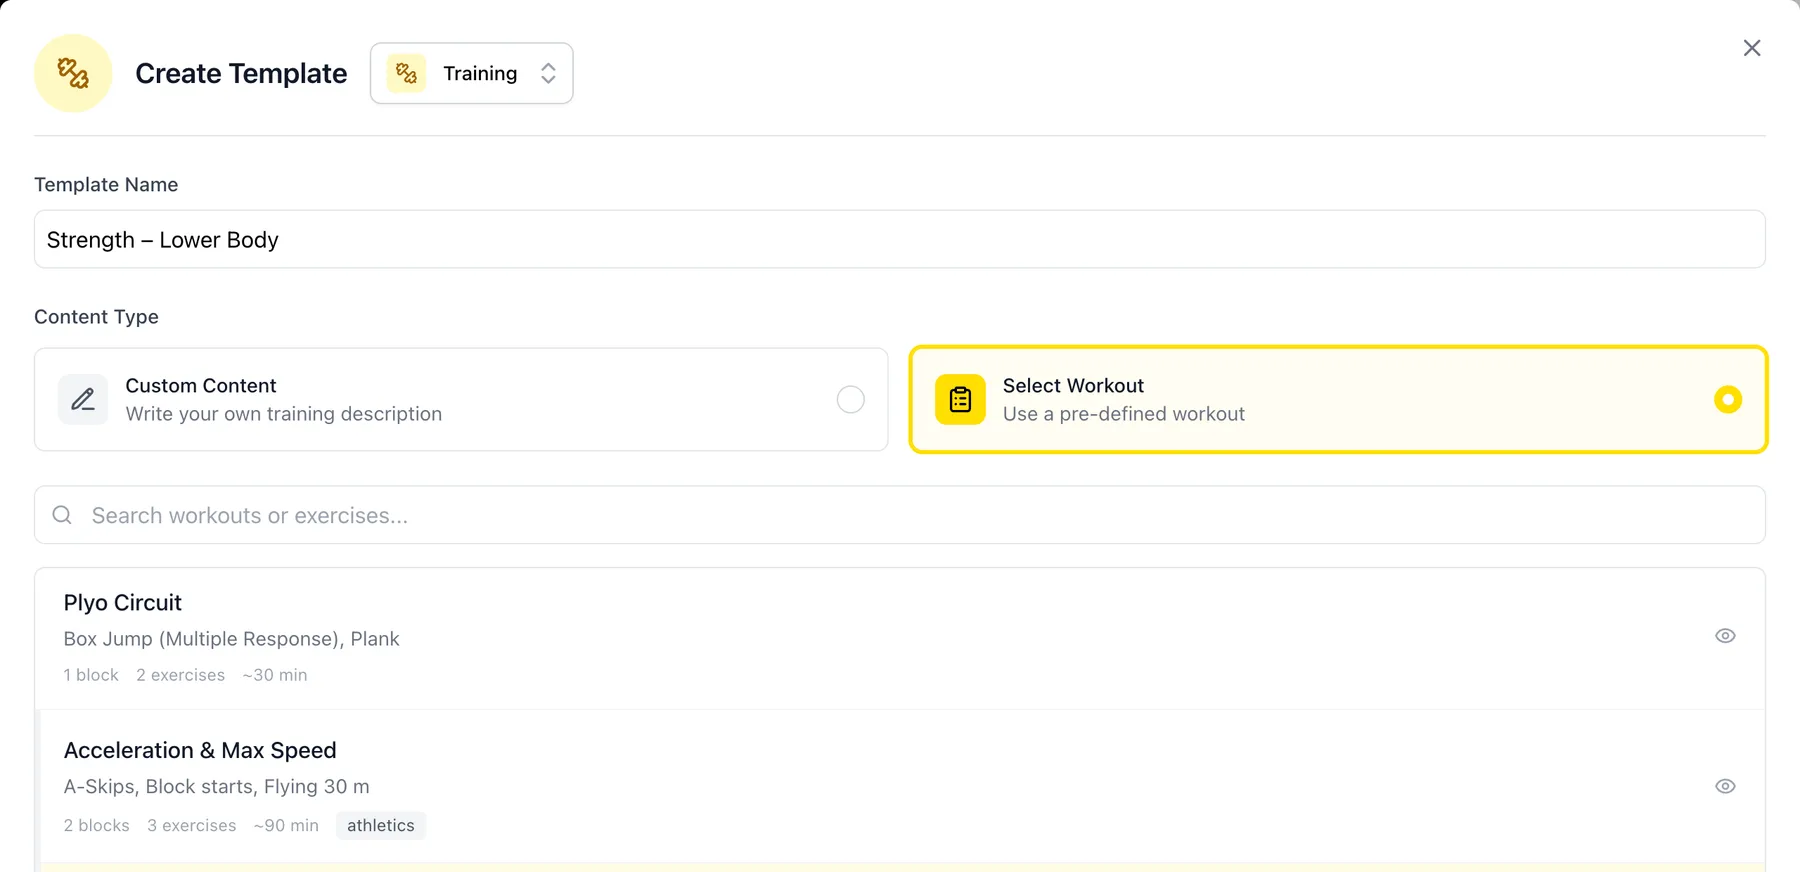Preview Acceleration & Max Speed via eye icon
The height and width of the screenshot is (872, 1800).
(1725, 786)
